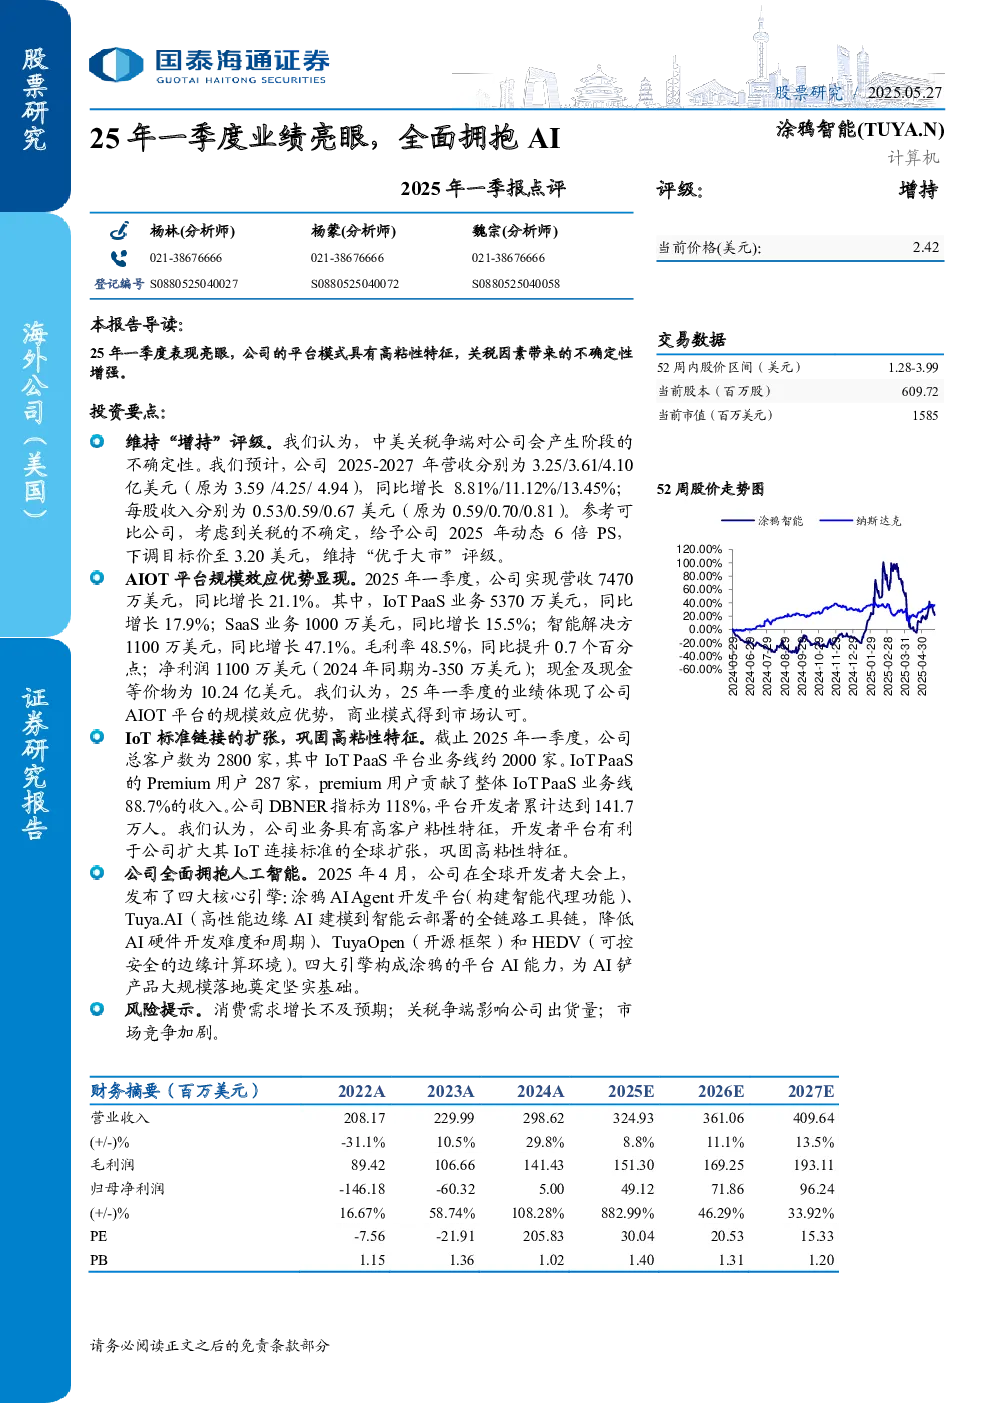Click the disclaimer note 请务必阅读正文之后的免责条款部分

[x=209, y=1345]
